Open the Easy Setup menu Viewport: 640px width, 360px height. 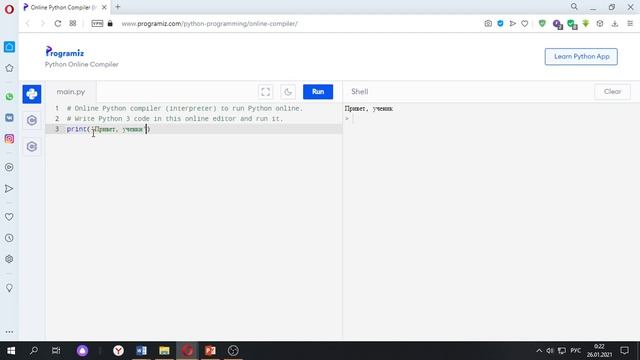630,24
